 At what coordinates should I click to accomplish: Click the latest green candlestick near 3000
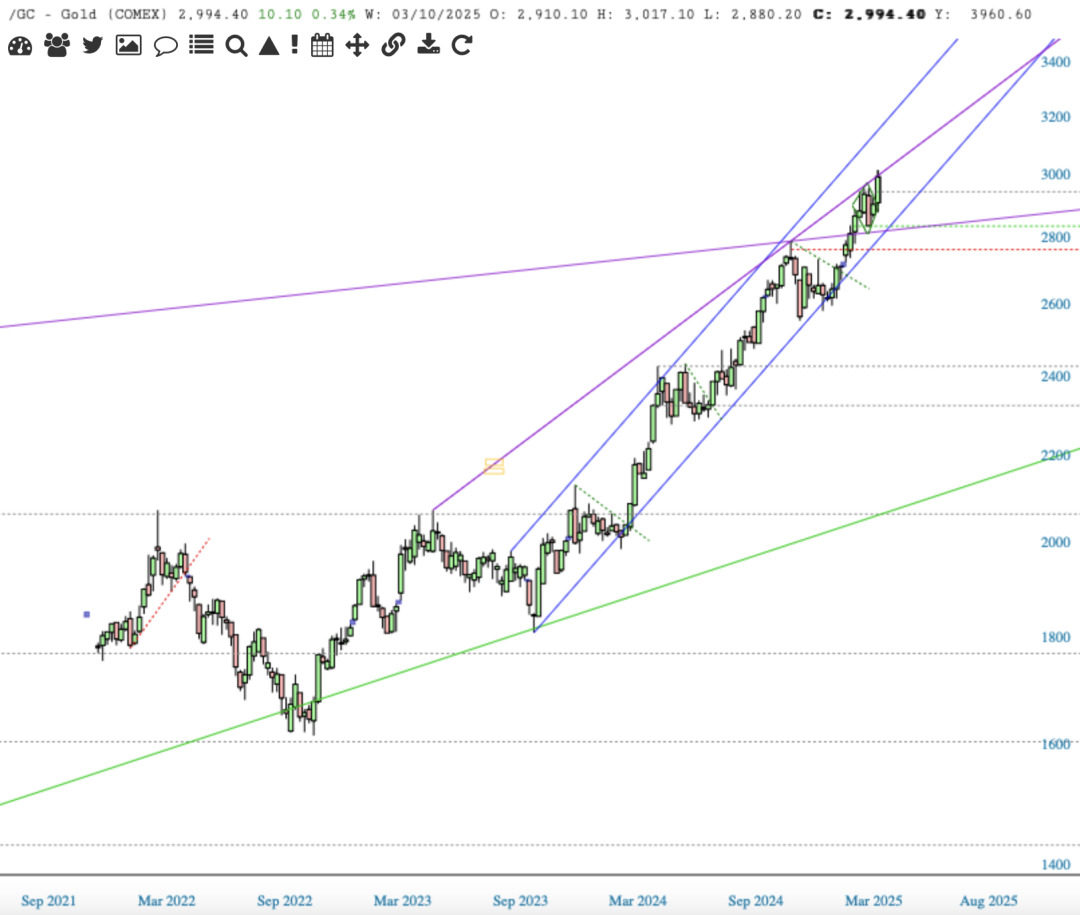pyautogui.click(x=878, y=188)
